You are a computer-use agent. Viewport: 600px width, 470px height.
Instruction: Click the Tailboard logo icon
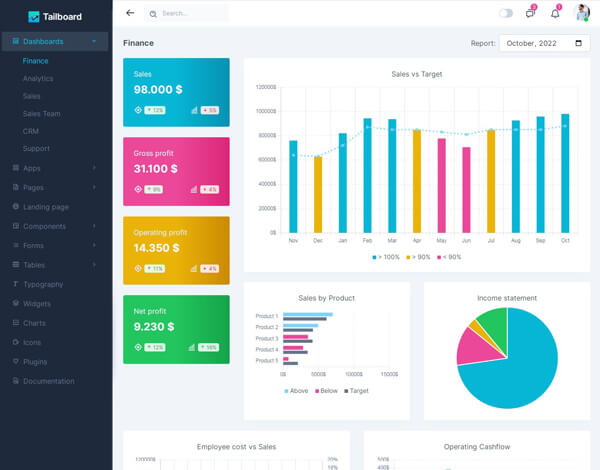click(34, 16)
